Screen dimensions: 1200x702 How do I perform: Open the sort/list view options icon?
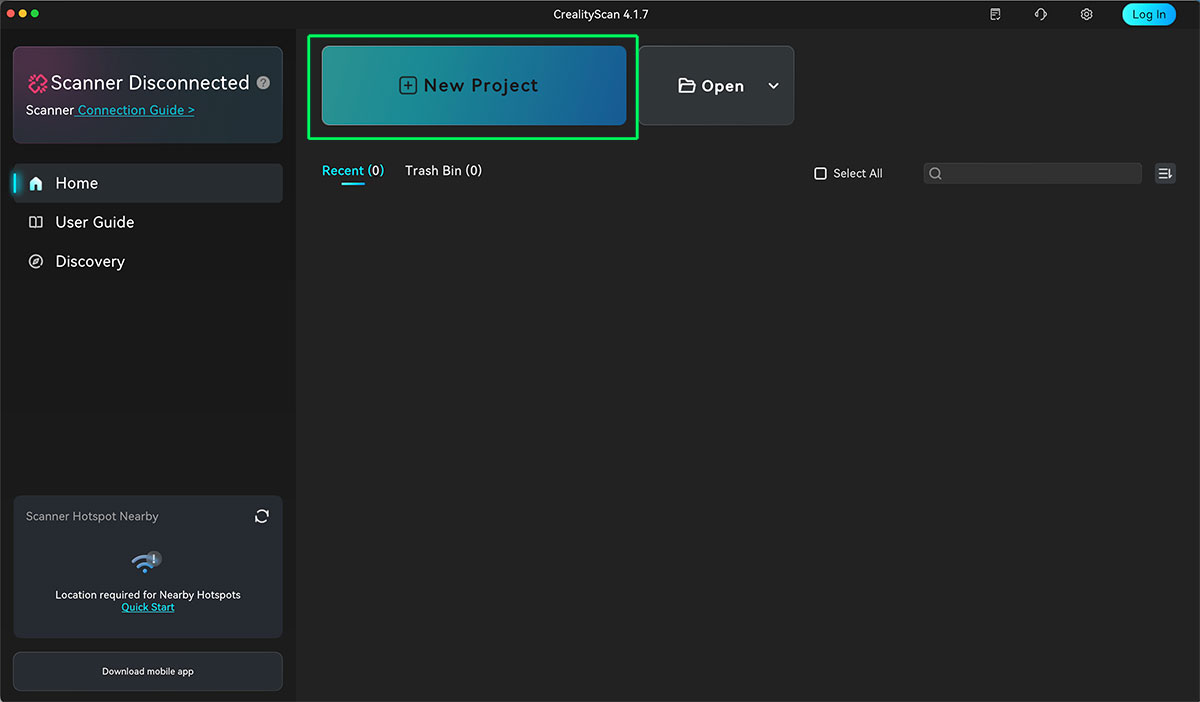pos(1164,174)
